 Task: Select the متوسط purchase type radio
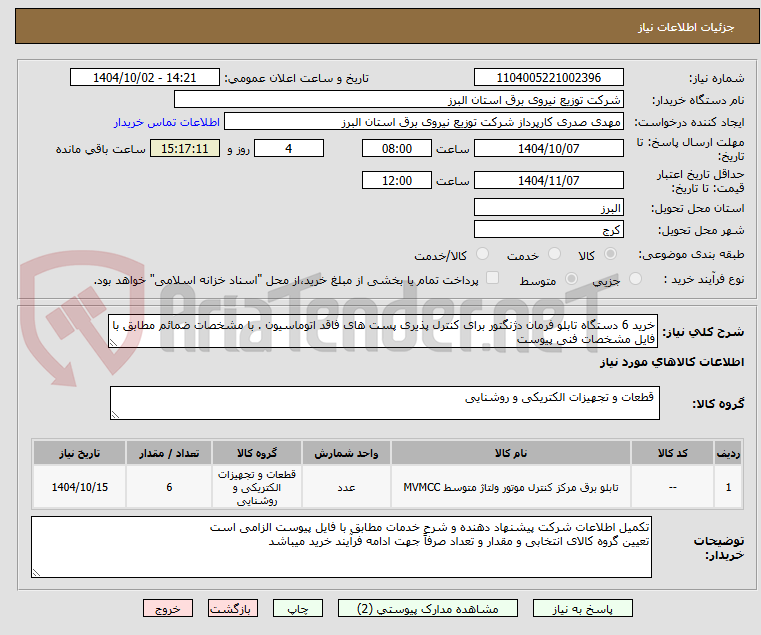(x=571, y=279)
